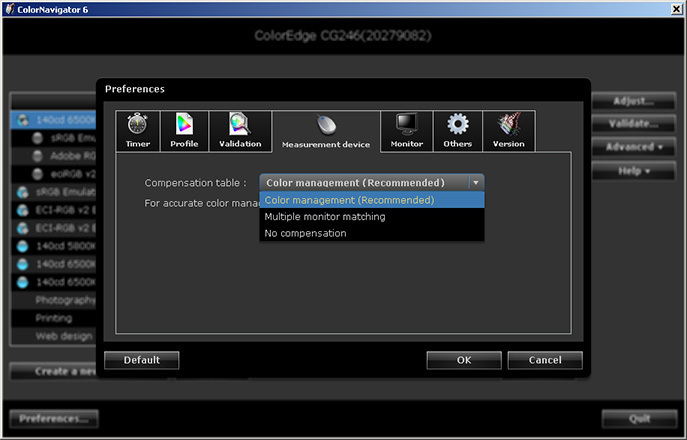
Task: Cancel the Preferences dialog
Action: coord(545,360)
